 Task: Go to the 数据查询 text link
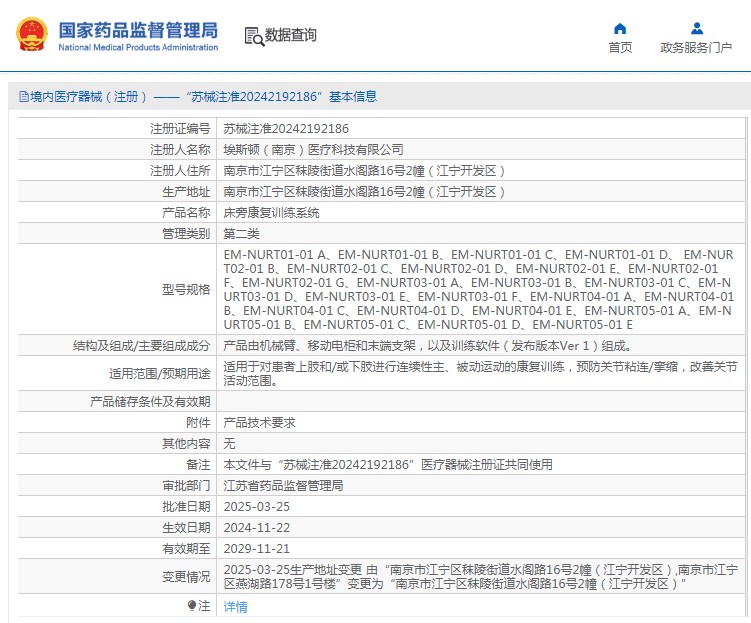click(x=290, y=36)
